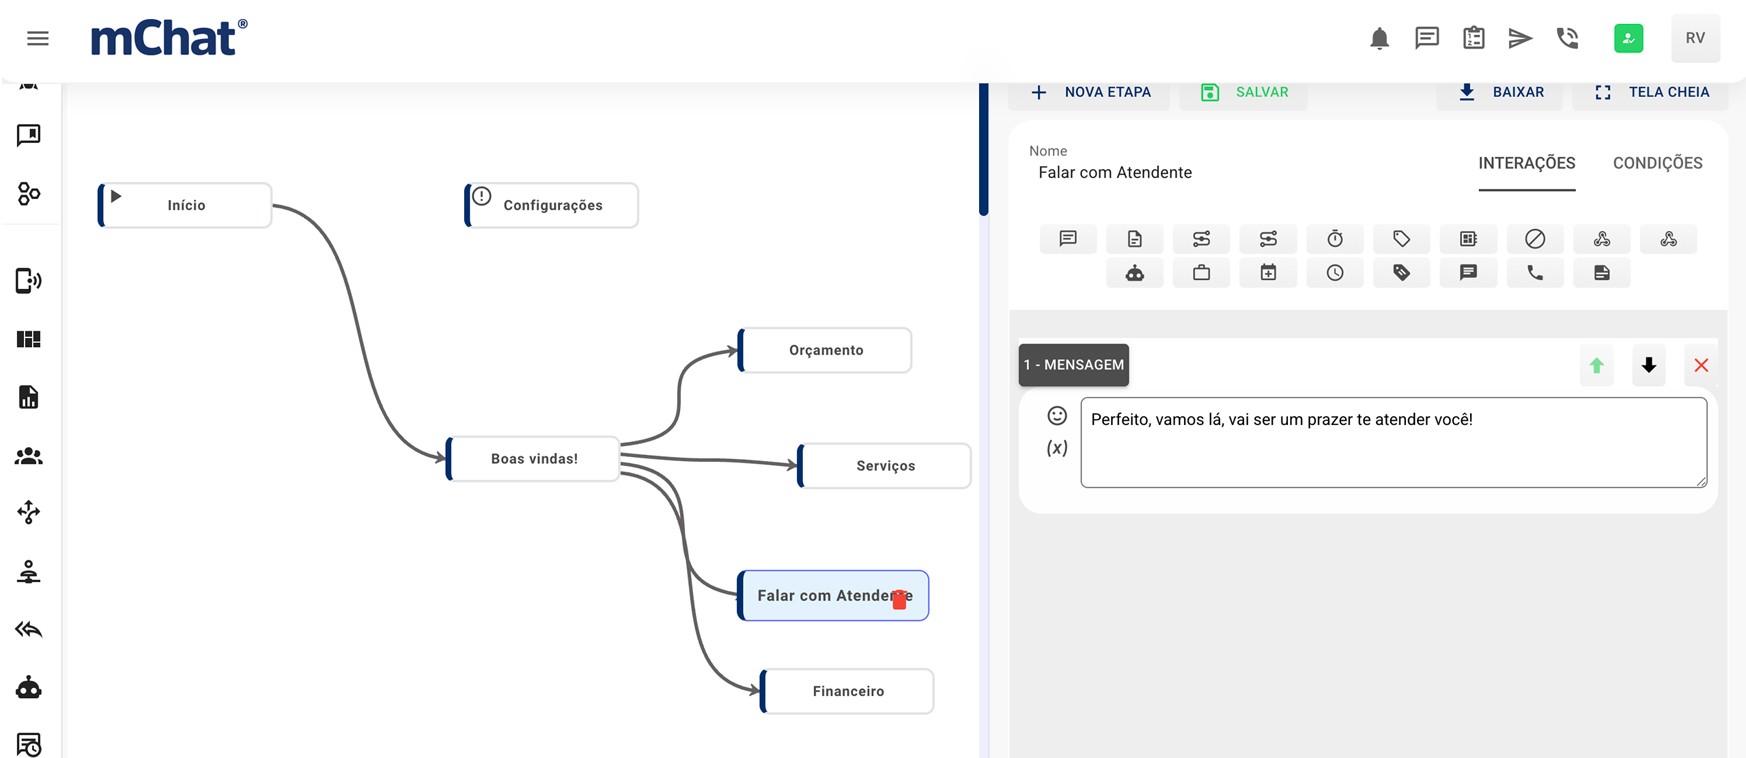Open the kanban dashboard sidebar icon
Image resolution: width=1746 pixels, height=758 pixels.
pos(29,339)
